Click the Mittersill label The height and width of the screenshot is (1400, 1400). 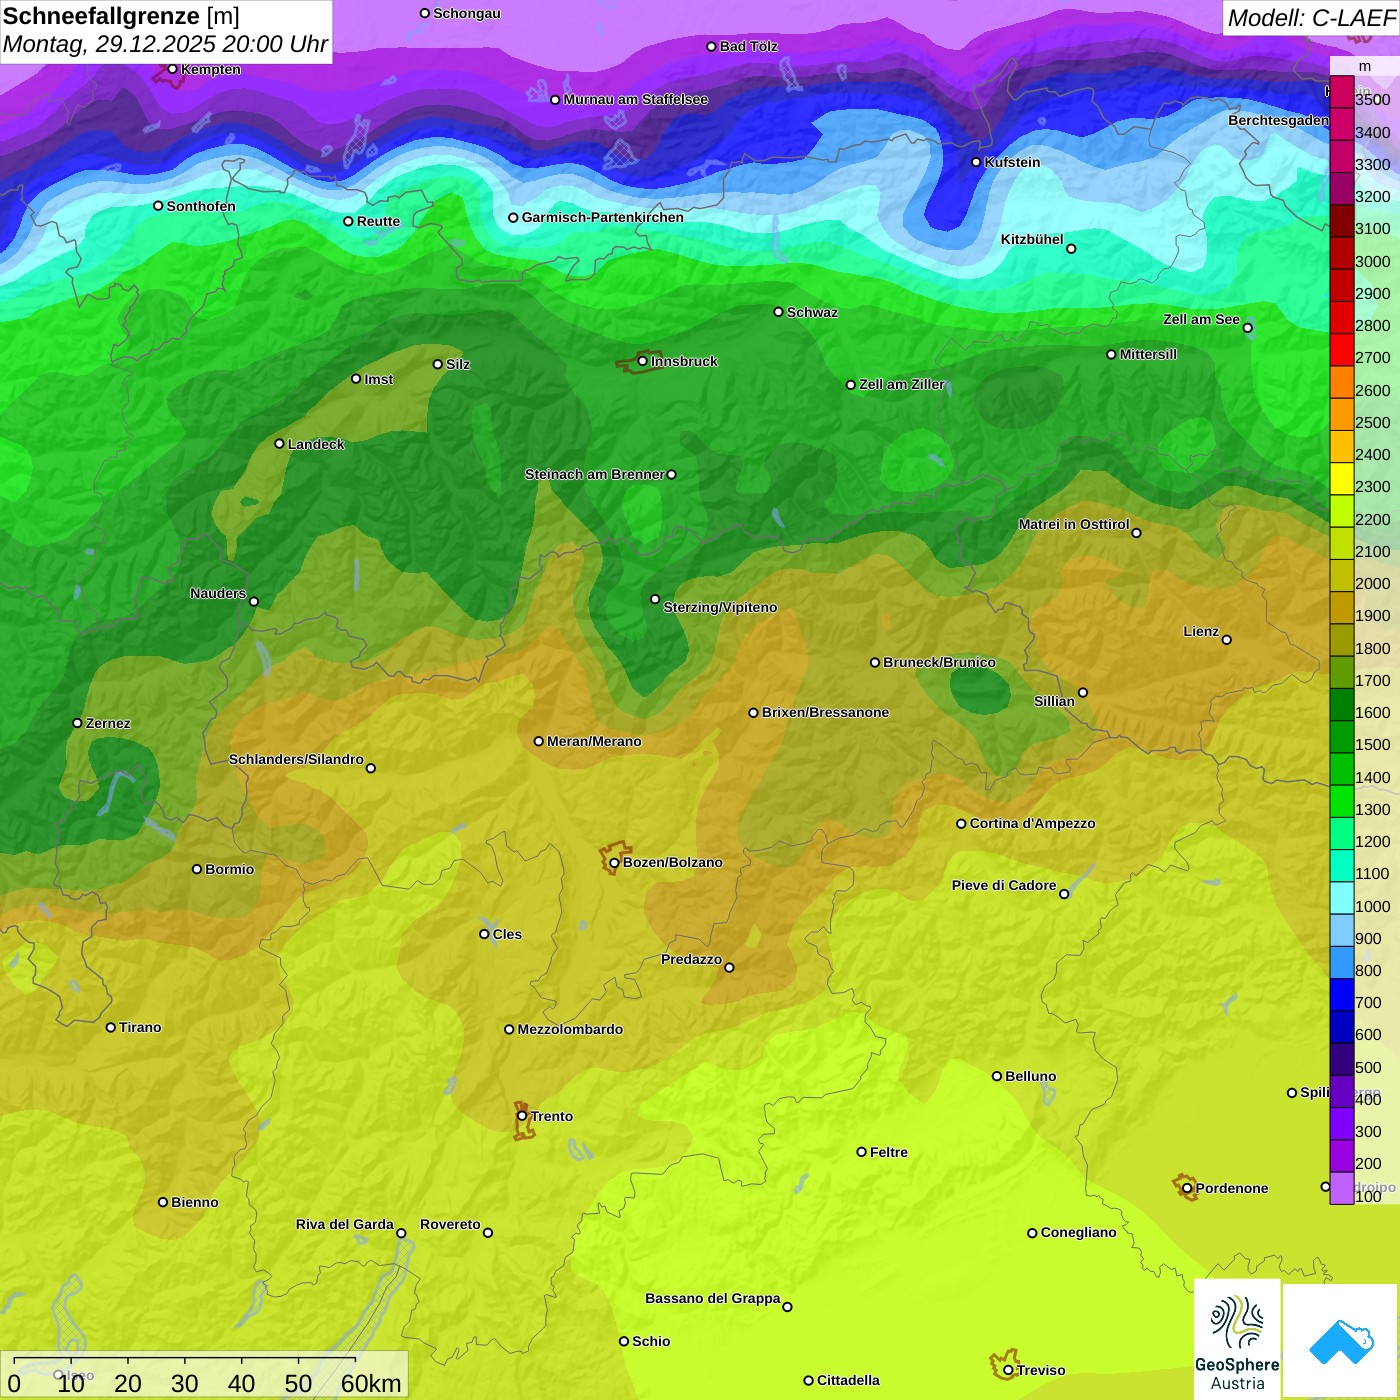click(1148, 354)
